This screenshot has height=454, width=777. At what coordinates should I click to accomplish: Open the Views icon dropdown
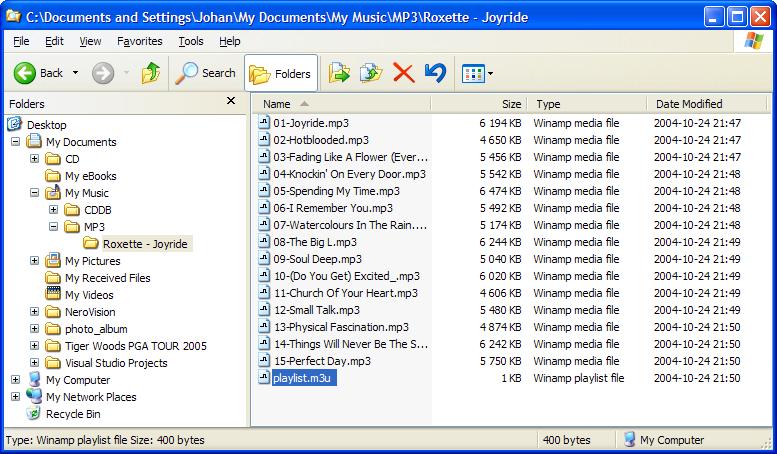pyautogui.click(x=477, y=74)
